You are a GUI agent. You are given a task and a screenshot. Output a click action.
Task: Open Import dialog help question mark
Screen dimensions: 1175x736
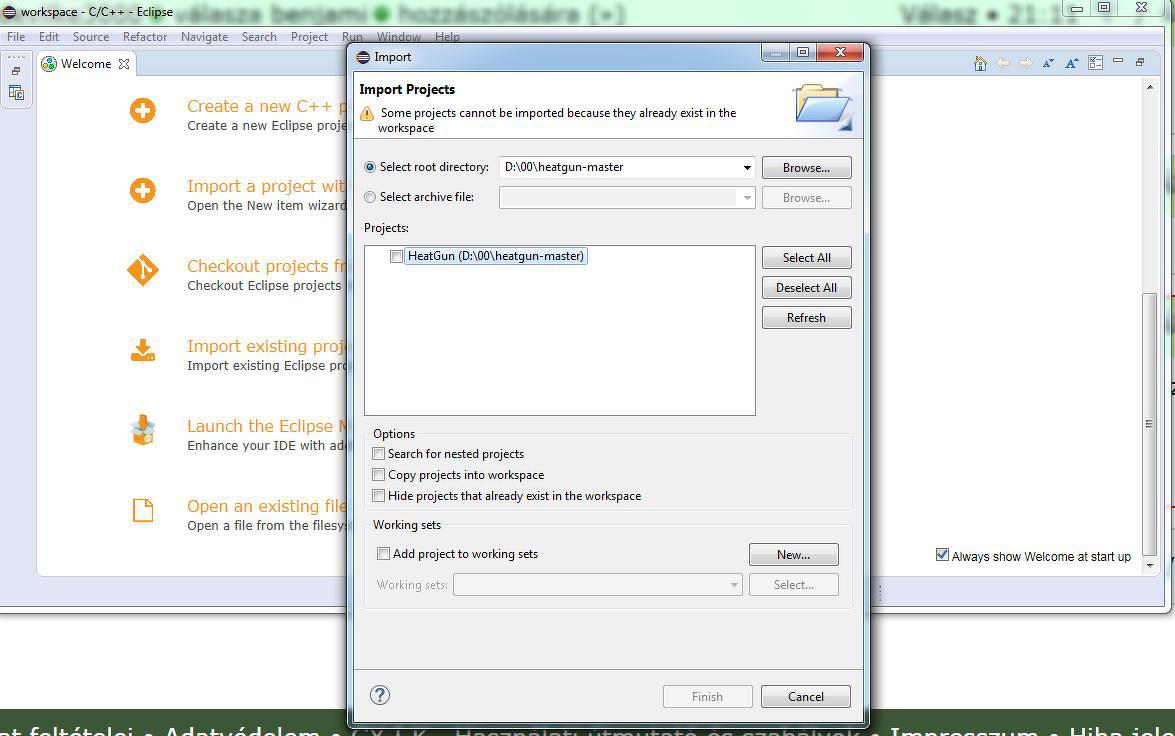click(x=380, y=695)
